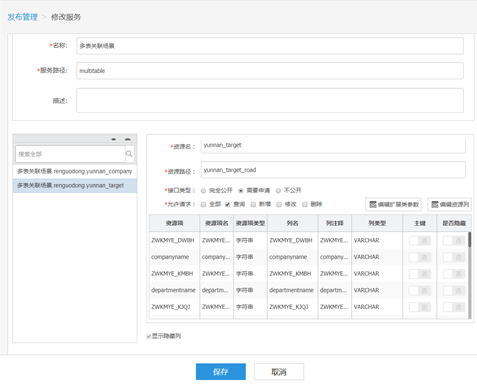Toggle 主键 switch for ZWKMYE_DWBH row
Viewport: 477px width, 390px height.
pyautogui.click(x=420, y=240)
